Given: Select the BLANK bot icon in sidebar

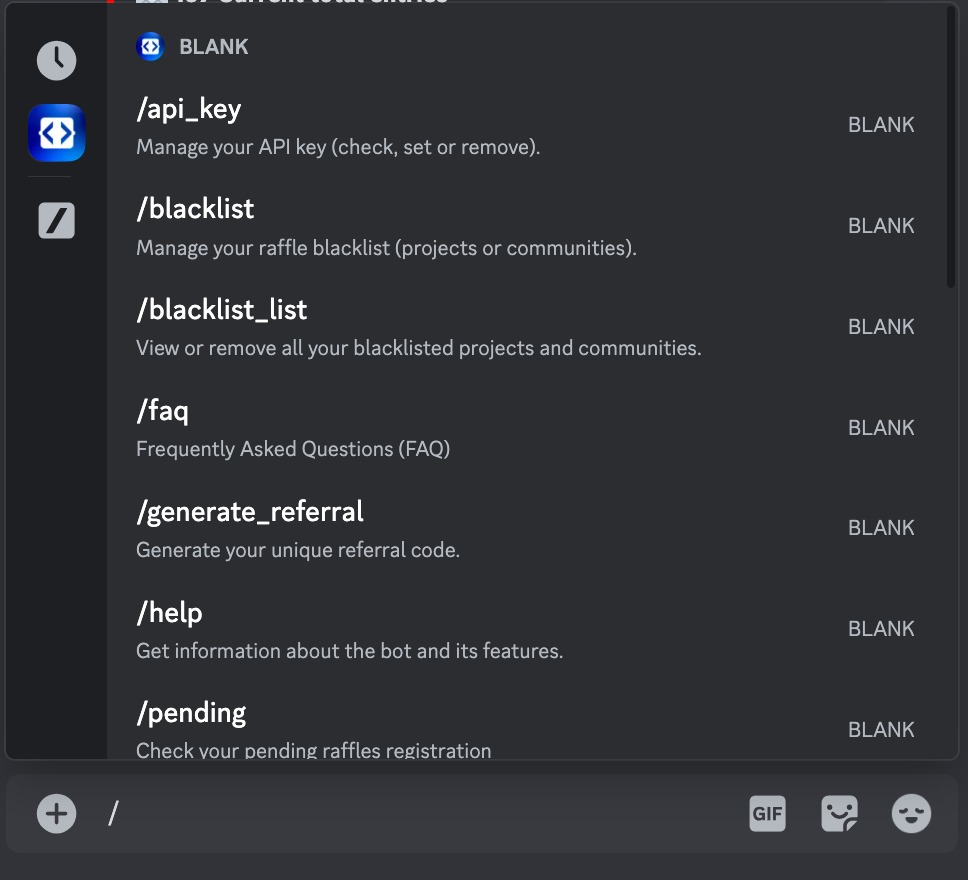Looking at the screenshot, I should tap(56, 133).
